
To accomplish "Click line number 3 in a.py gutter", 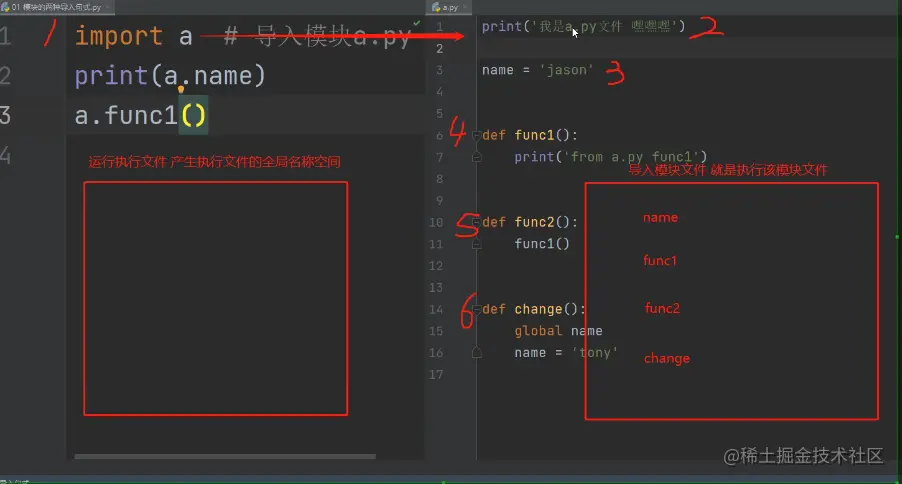I will pos(439,70).
